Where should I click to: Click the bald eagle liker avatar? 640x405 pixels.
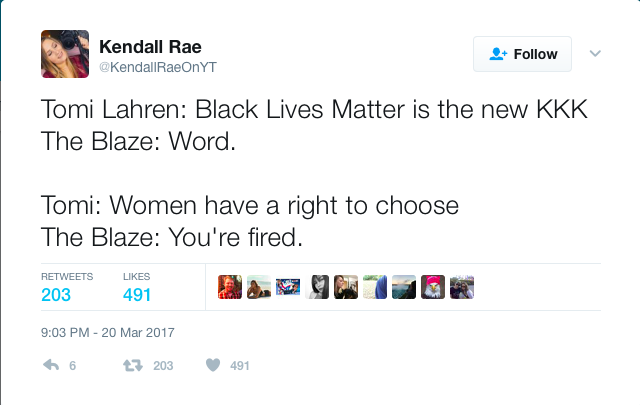433,287
